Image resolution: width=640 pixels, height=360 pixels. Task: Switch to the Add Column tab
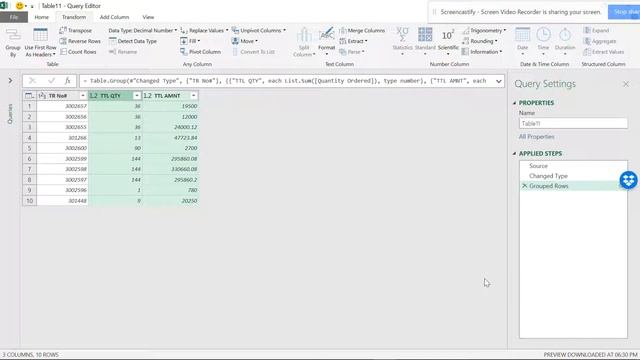tap(114, 17)
